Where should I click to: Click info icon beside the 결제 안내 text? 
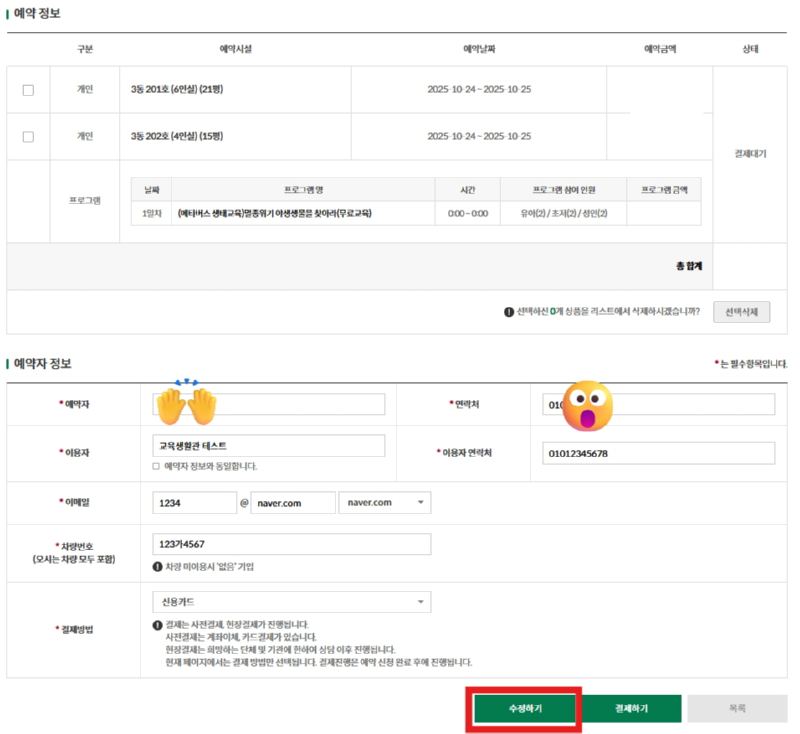(158, 625)
